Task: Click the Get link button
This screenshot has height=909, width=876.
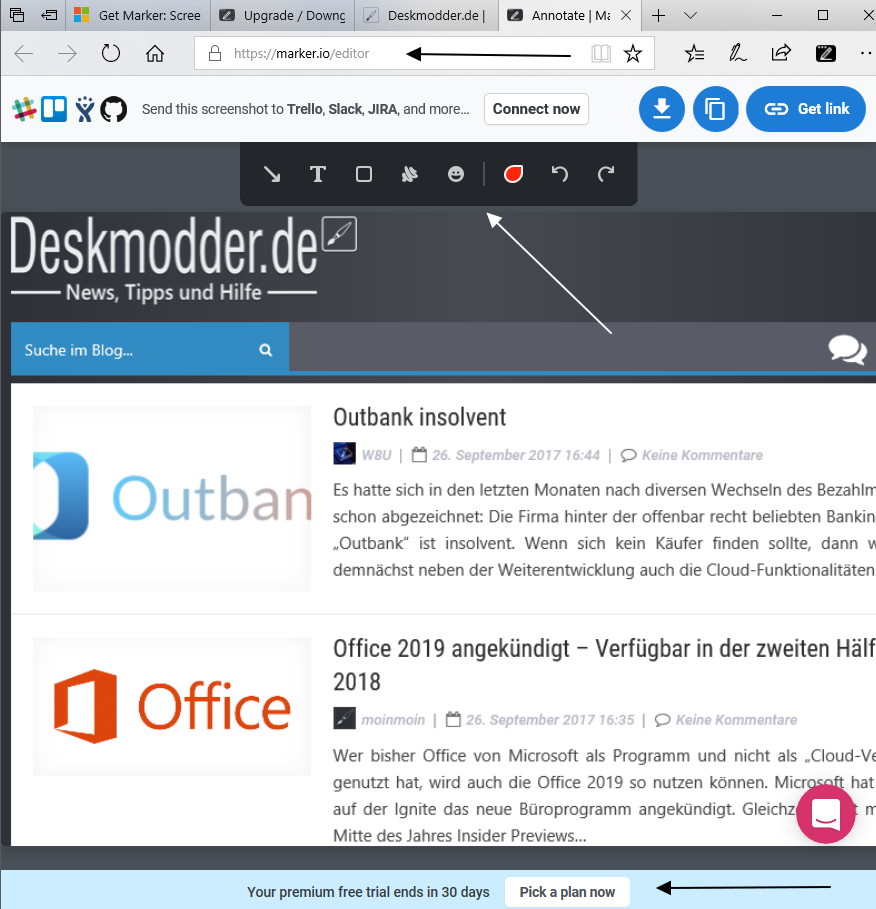Action: point(806,109)
